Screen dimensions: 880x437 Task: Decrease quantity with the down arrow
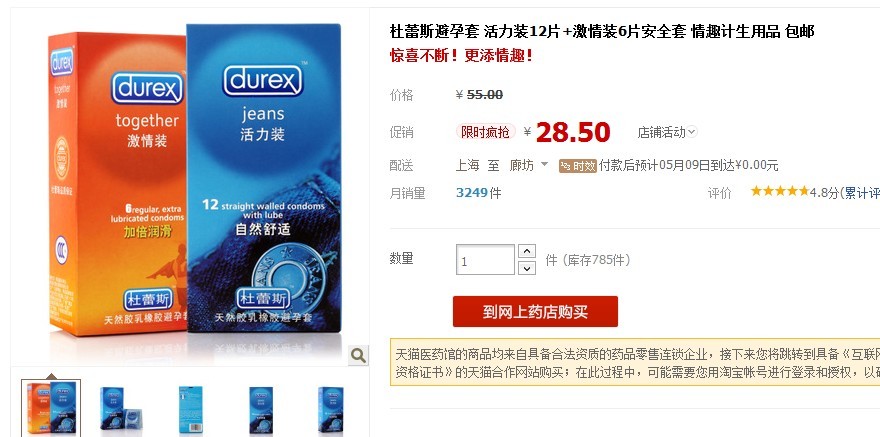(x=526, y=268)
